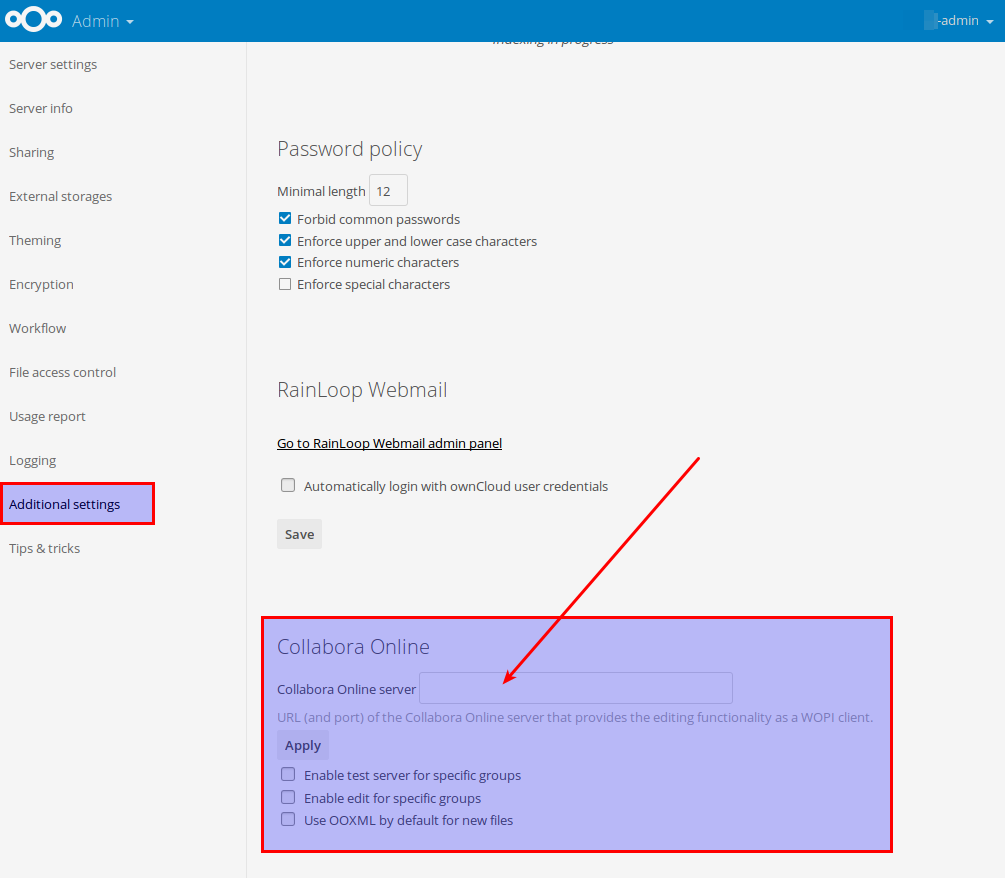Image resolution: width=1005 pixels, height=878 pixels.
Task: Navigate to Theming settings
Action: 35,241
